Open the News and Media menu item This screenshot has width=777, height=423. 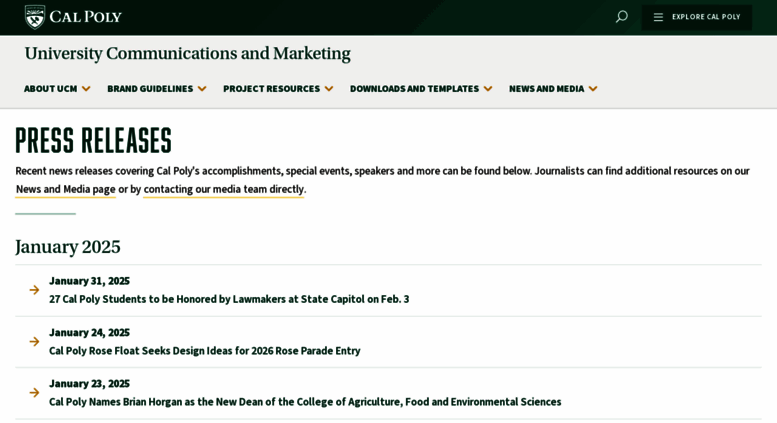(547, 89)
